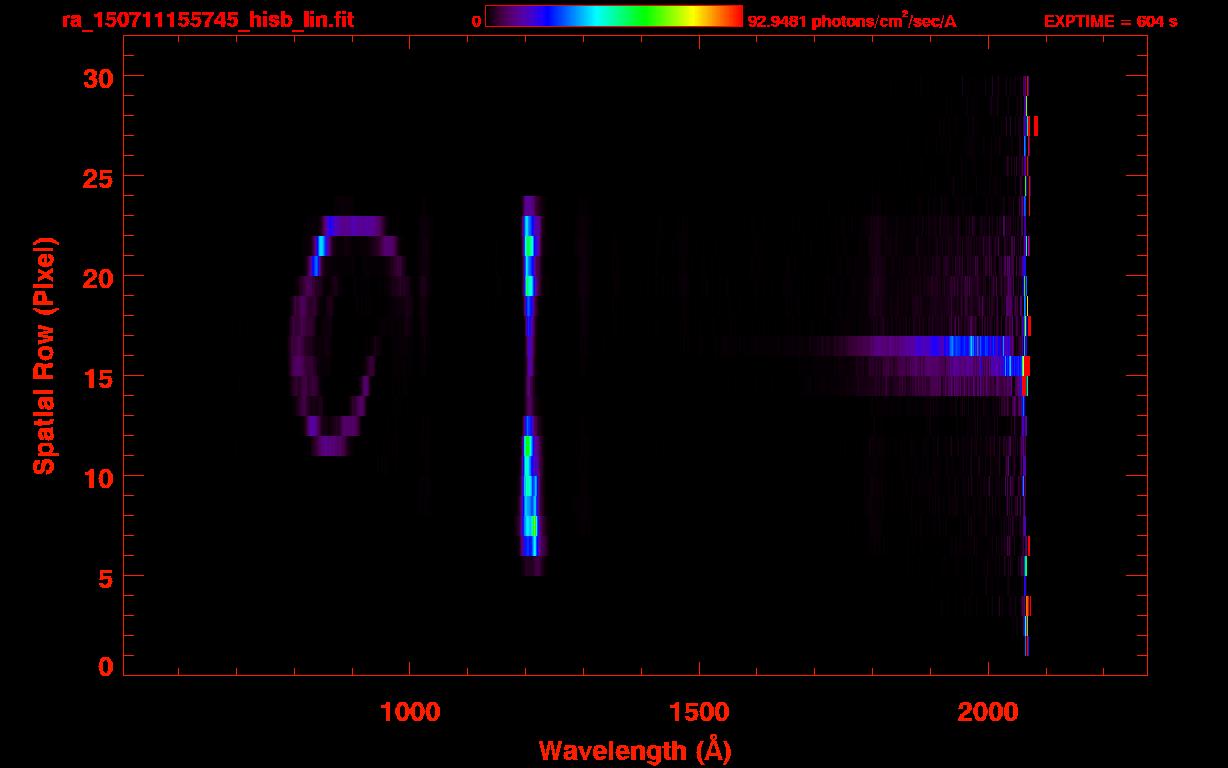Click the Spatial Row (Pixel) axis title
Screen dimensions: 1228x768
[x=44, y=356]
